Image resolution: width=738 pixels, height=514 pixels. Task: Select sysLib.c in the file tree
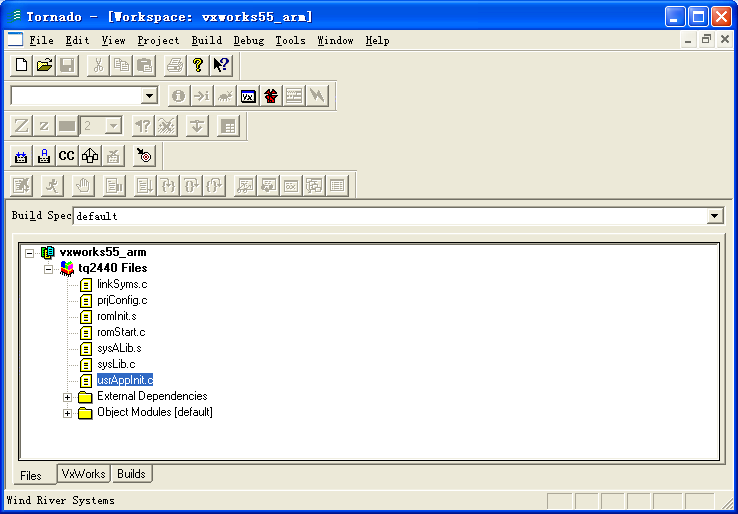point(116,364)
